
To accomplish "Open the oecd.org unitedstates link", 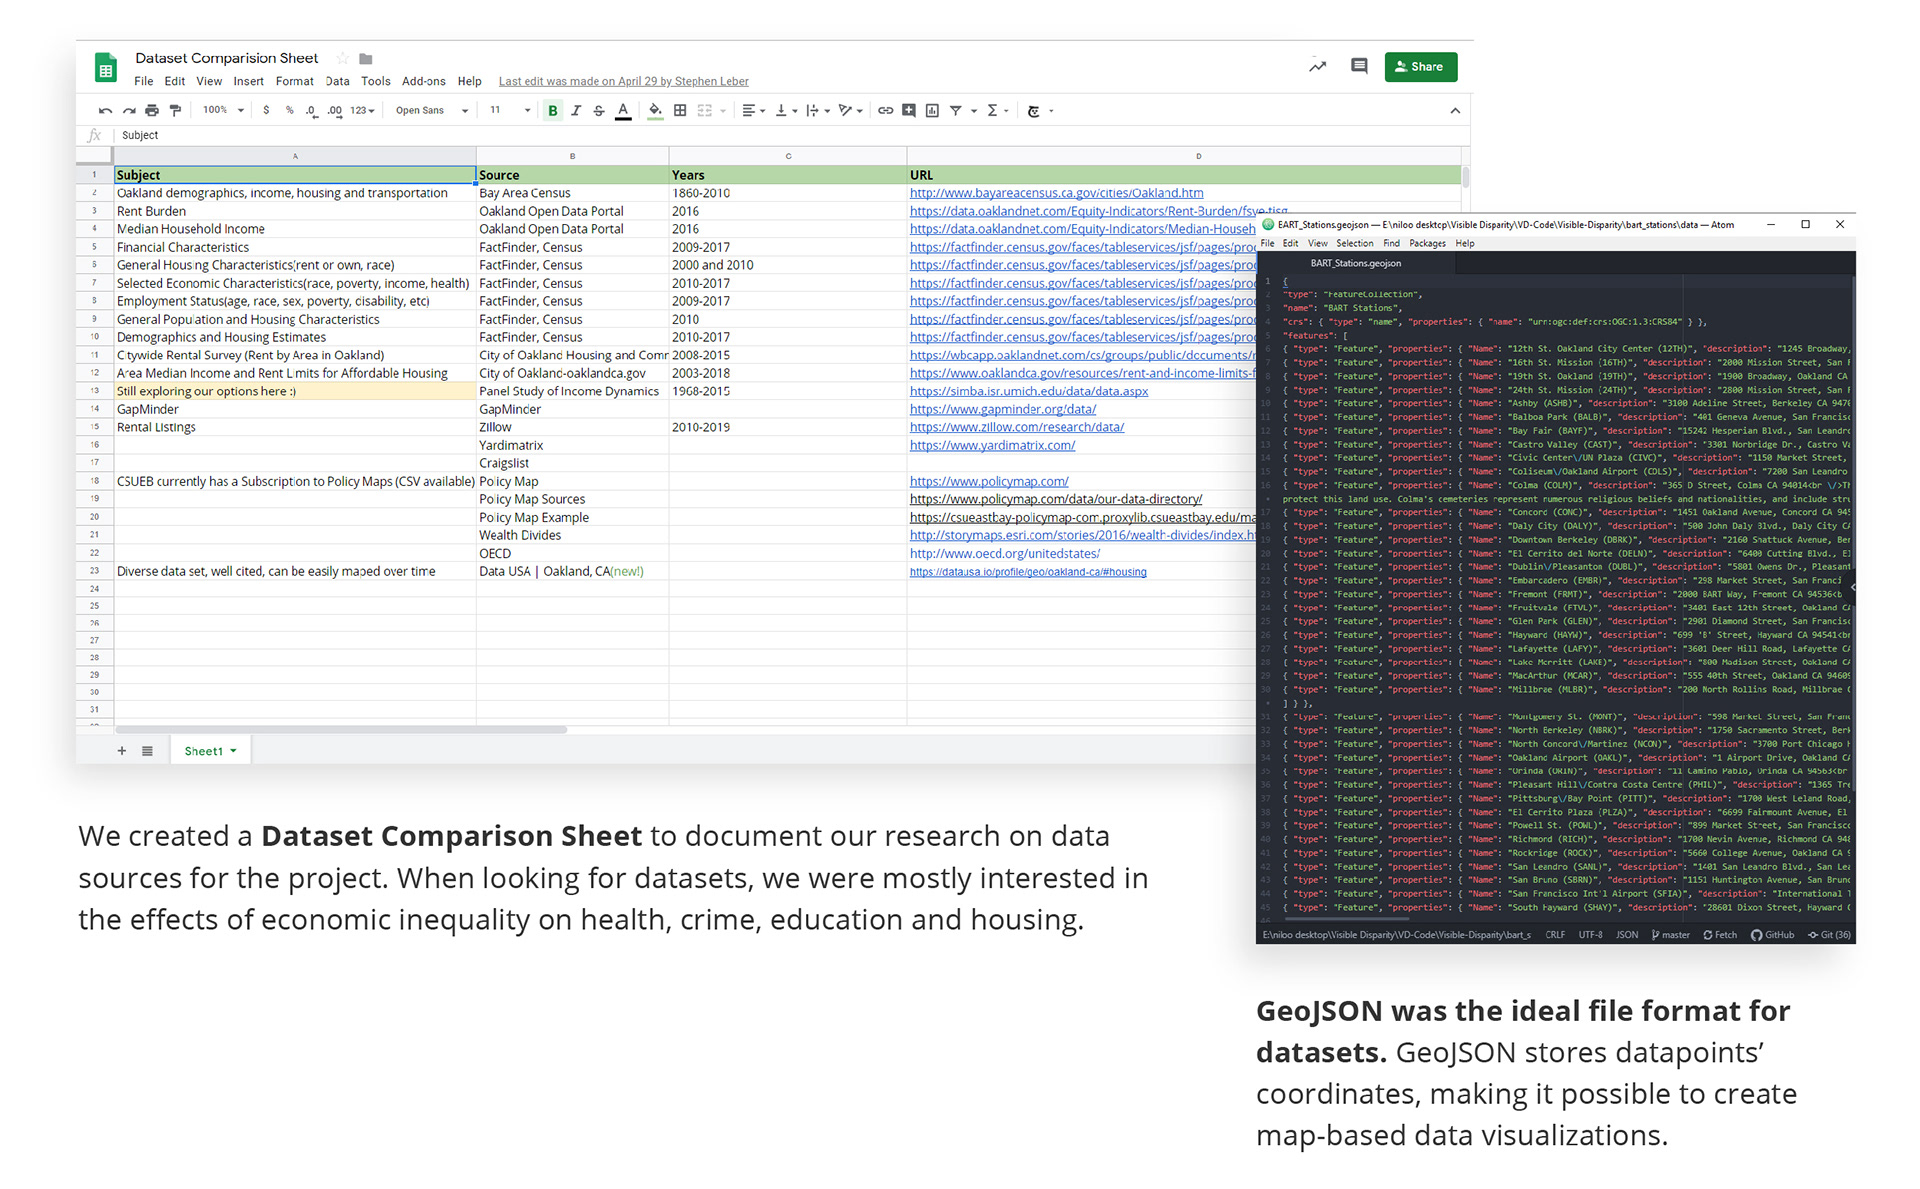I will point(1005,553).
